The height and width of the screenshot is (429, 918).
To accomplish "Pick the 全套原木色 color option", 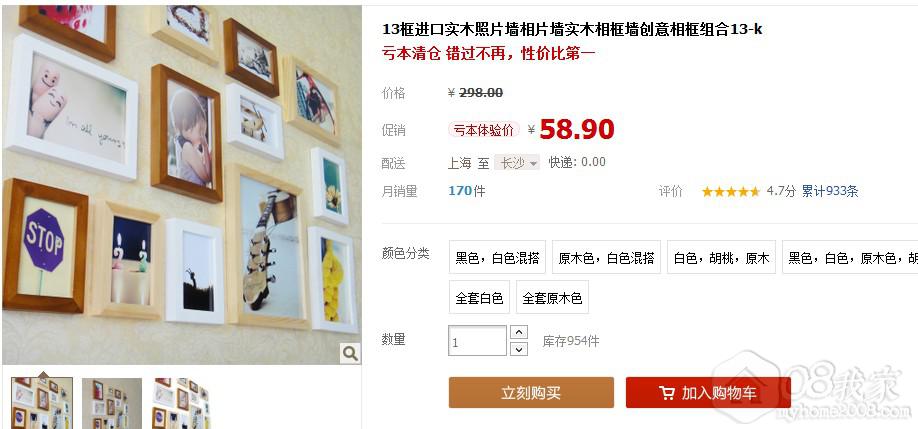I will coord(552,297).
